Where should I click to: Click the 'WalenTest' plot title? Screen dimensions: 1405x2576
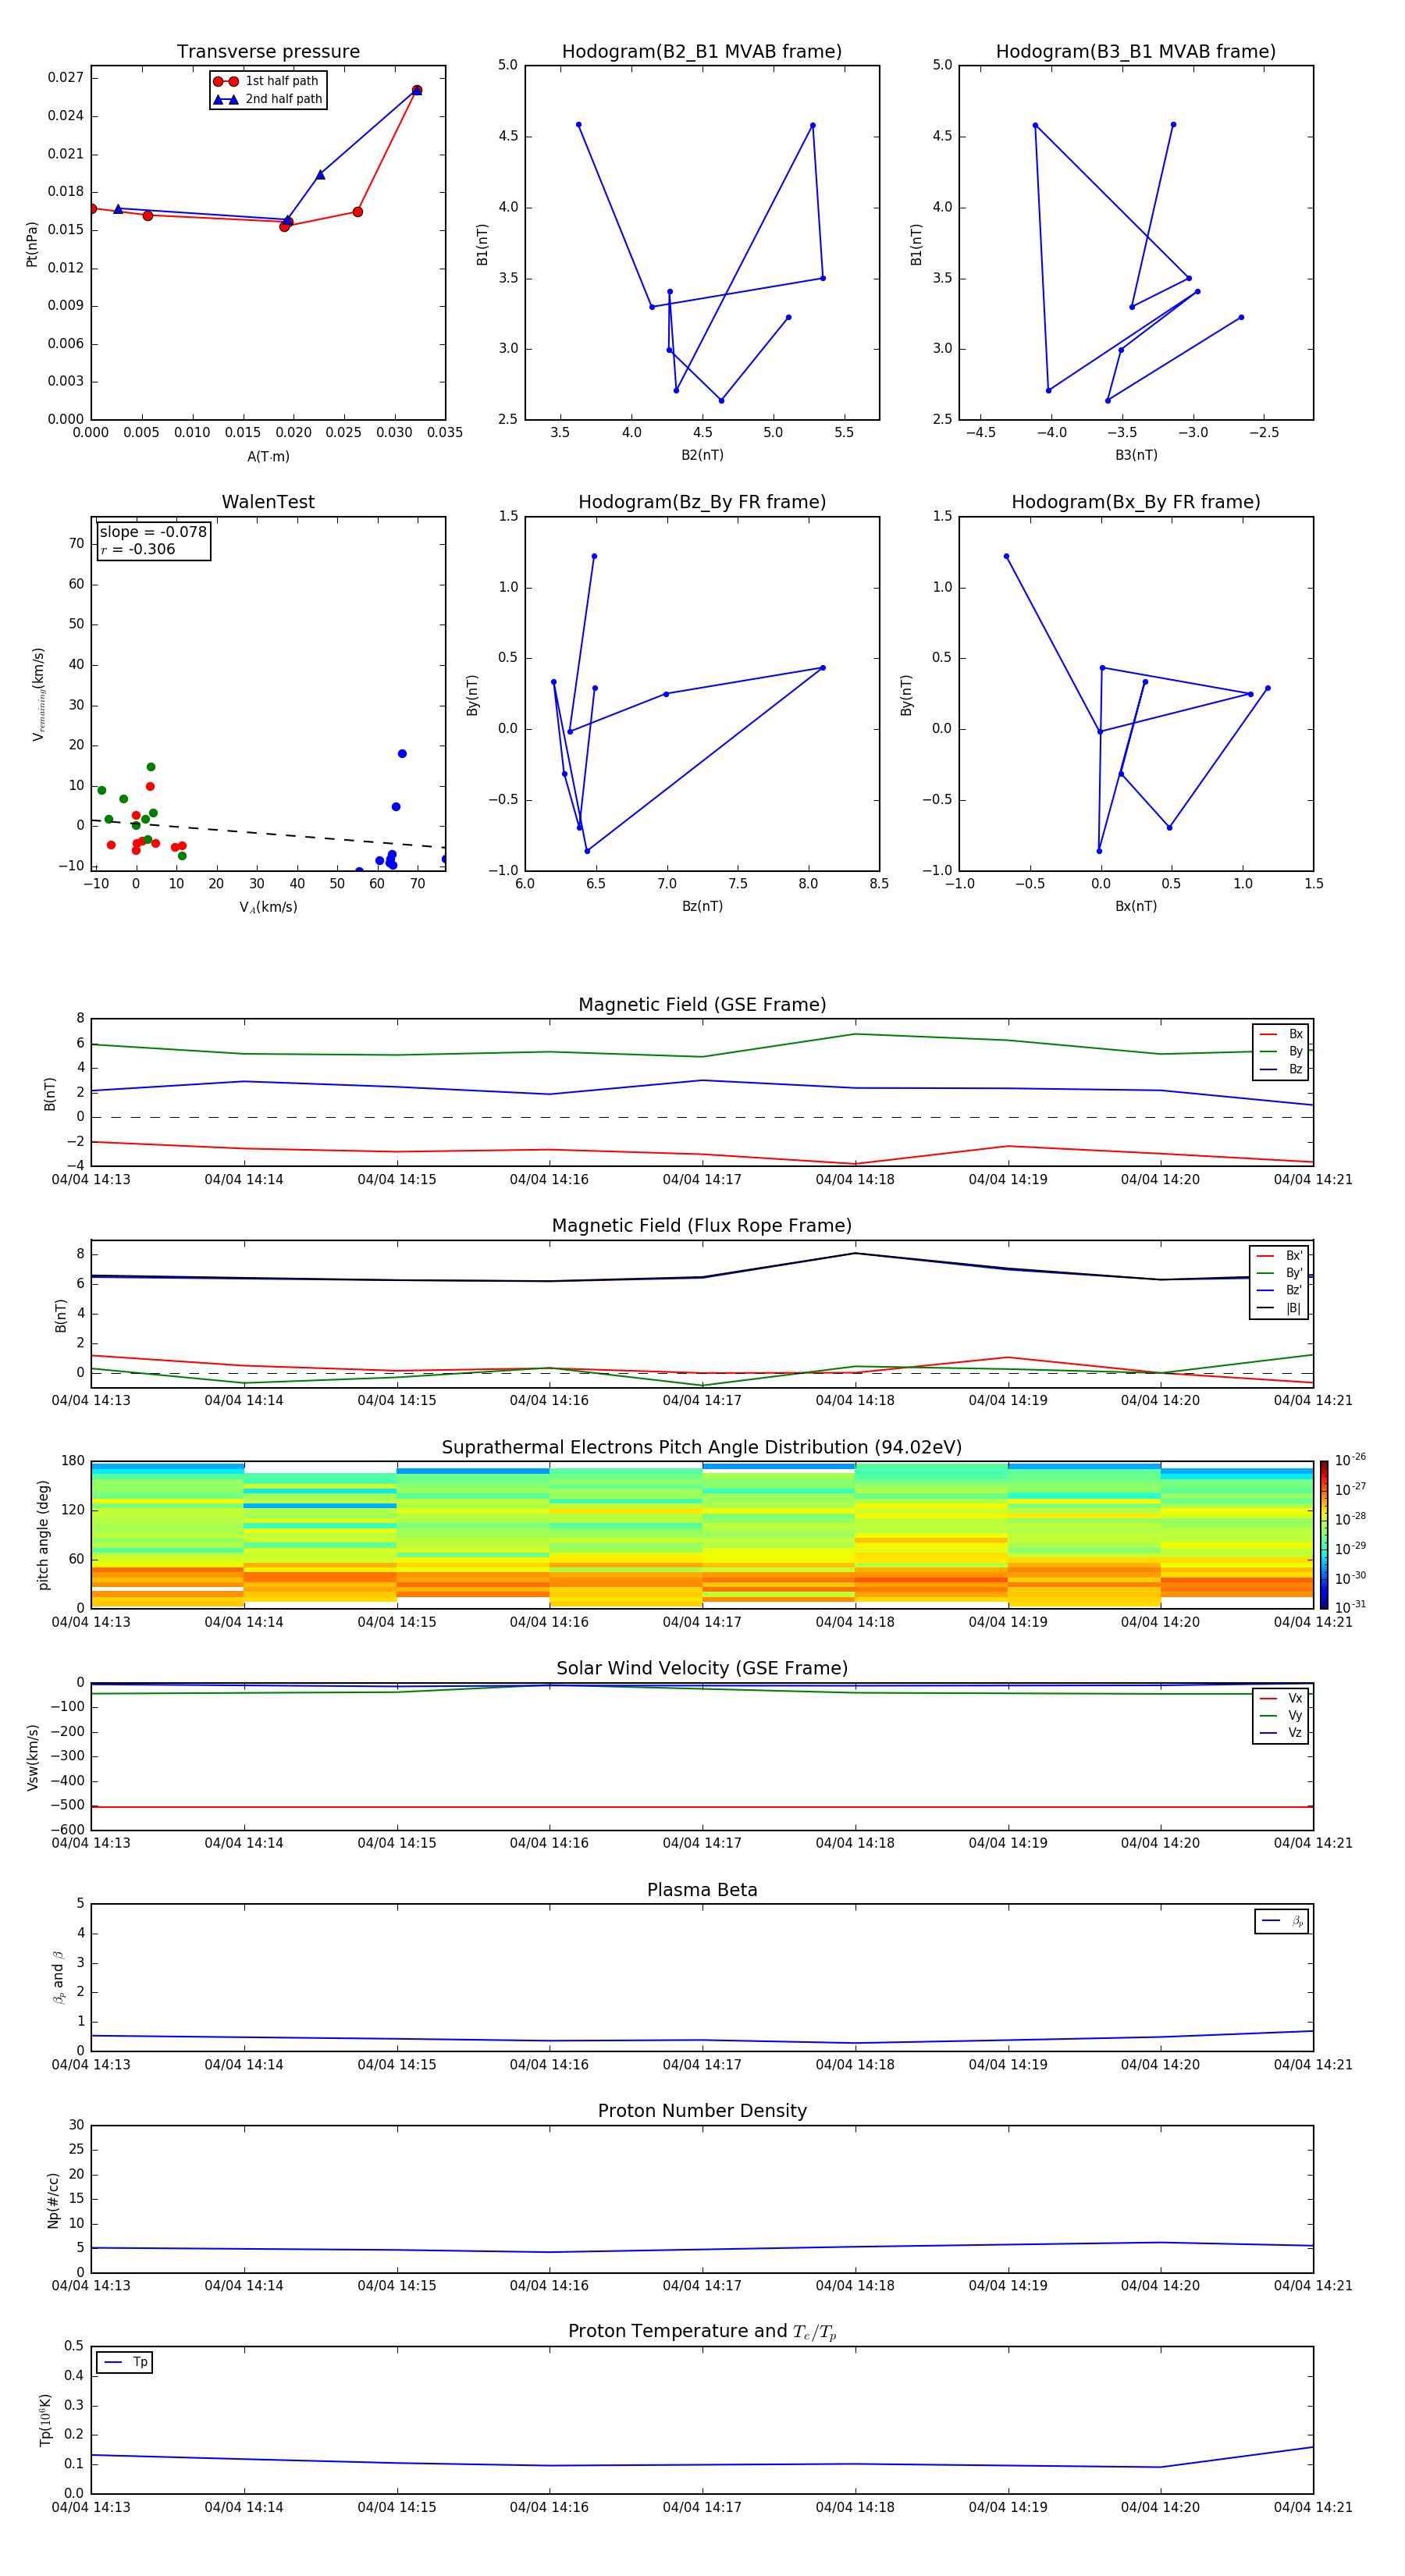coord(268,502)
